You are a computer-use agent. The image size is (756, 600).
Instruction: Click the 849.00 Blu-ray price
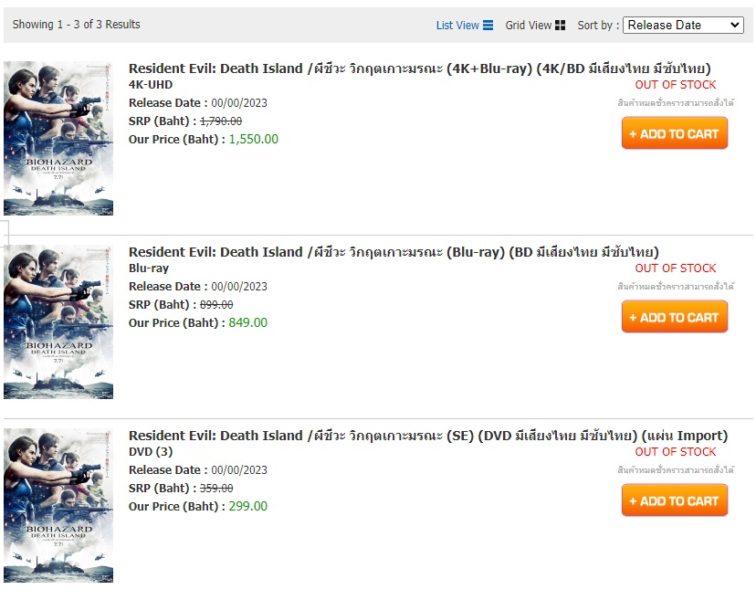point(248,323)
